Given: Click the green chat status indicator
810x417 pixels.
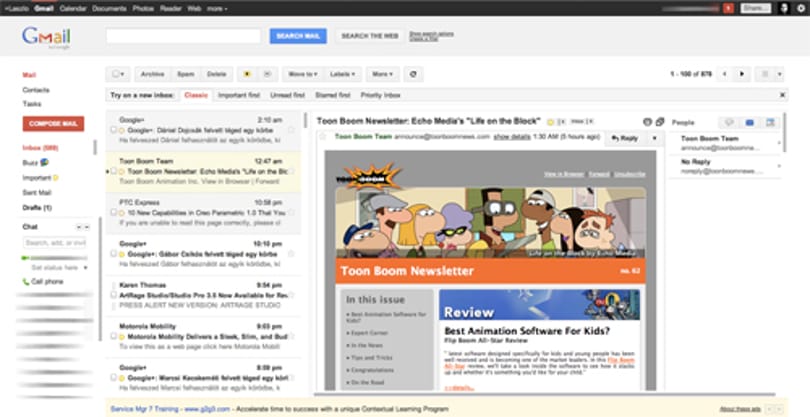Looking at the screenshot, I should 25,257.
